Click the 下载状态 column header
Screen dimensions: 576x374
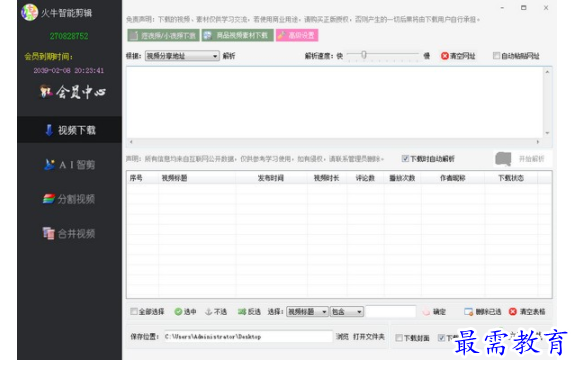(x=511, y=178)
